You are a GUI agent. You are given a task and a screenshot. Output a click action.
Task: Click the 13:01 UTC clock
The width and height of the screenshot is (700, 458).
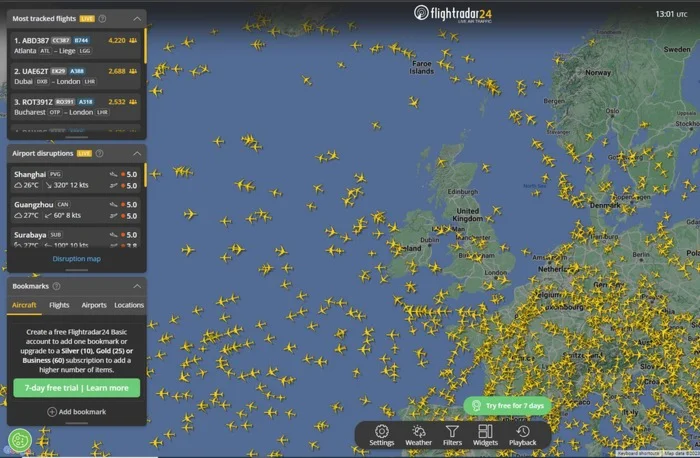(671, 14)
